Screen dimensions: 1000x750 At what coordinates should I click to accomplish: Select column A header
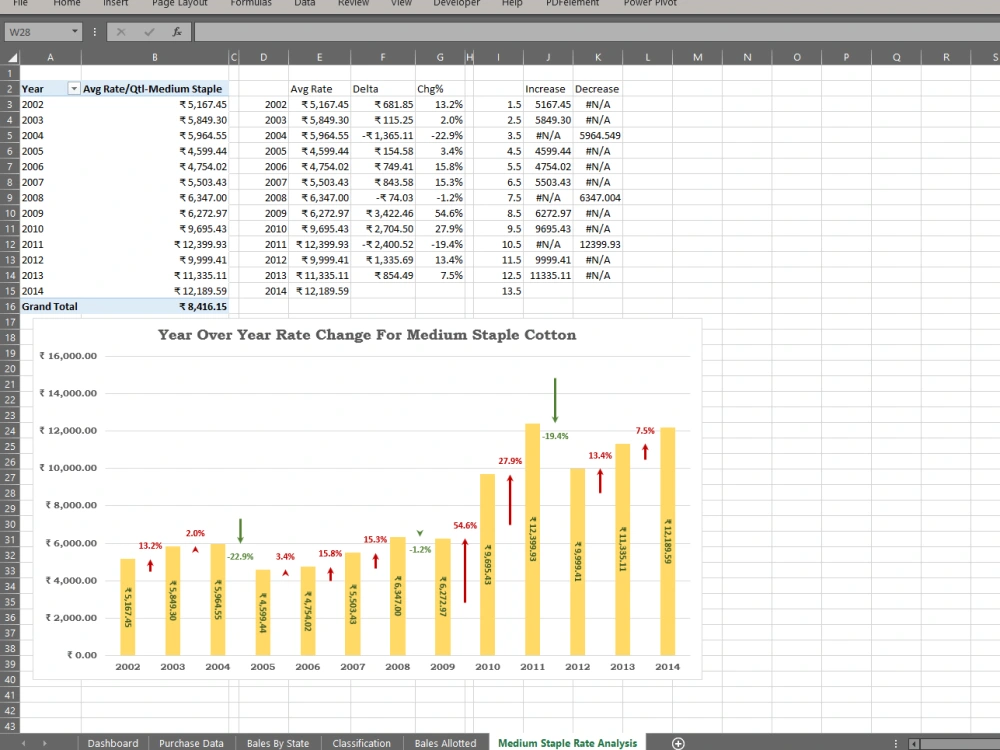50,57
